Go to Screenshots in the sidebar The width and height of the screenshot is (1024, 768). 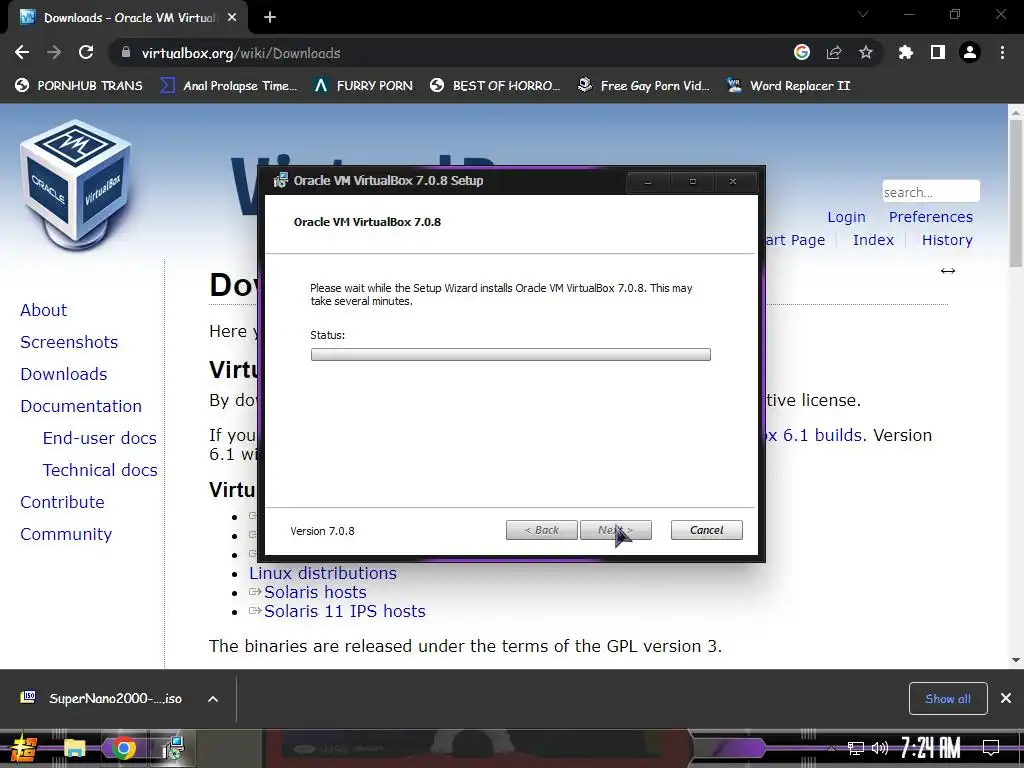tap(69, 342)
